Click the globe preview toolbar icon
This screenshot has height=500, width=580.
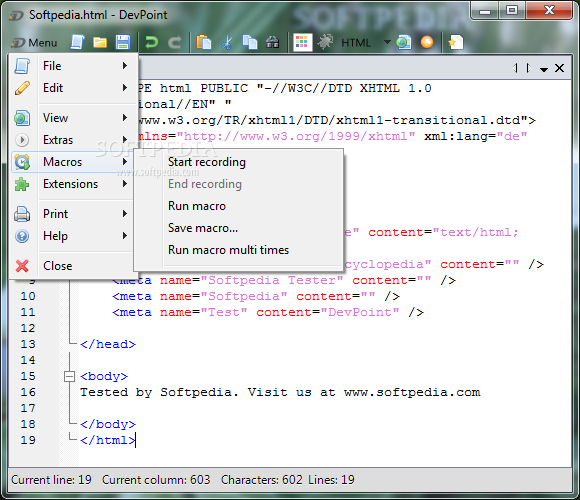click(x=404, y=42)
